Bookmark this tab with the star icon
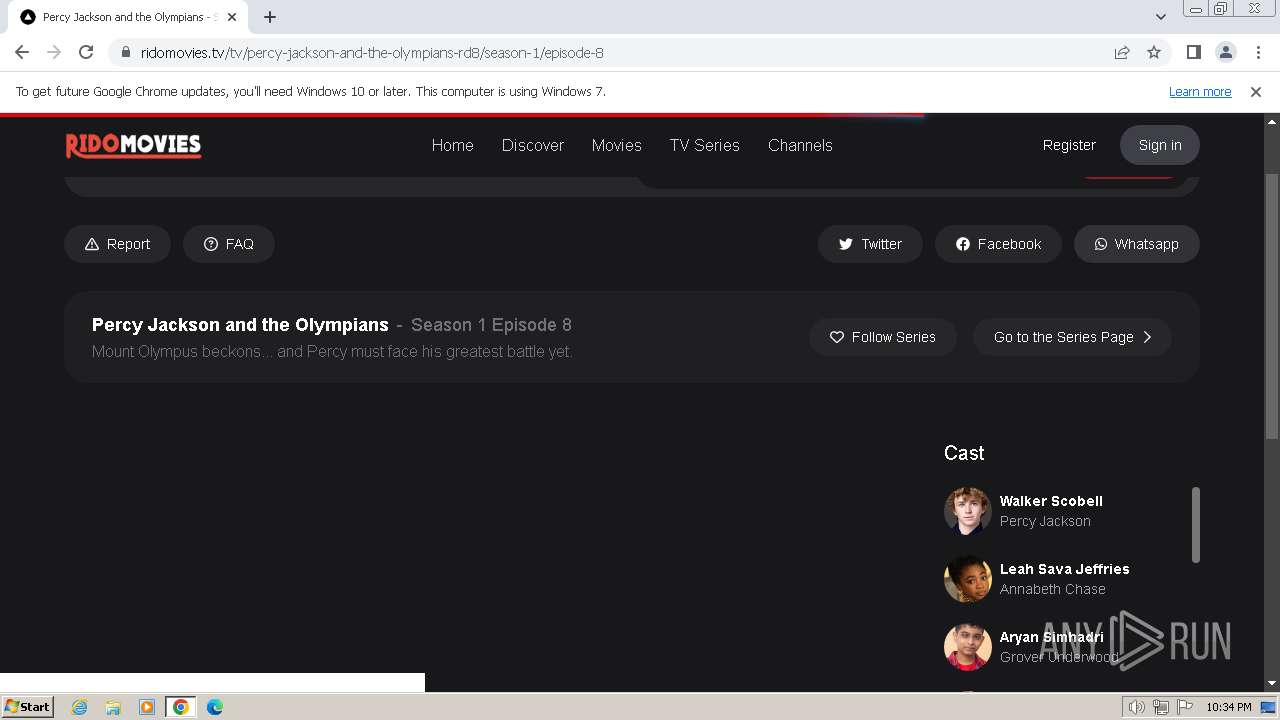This screenshot has height=720, width=1280. 1154,52
